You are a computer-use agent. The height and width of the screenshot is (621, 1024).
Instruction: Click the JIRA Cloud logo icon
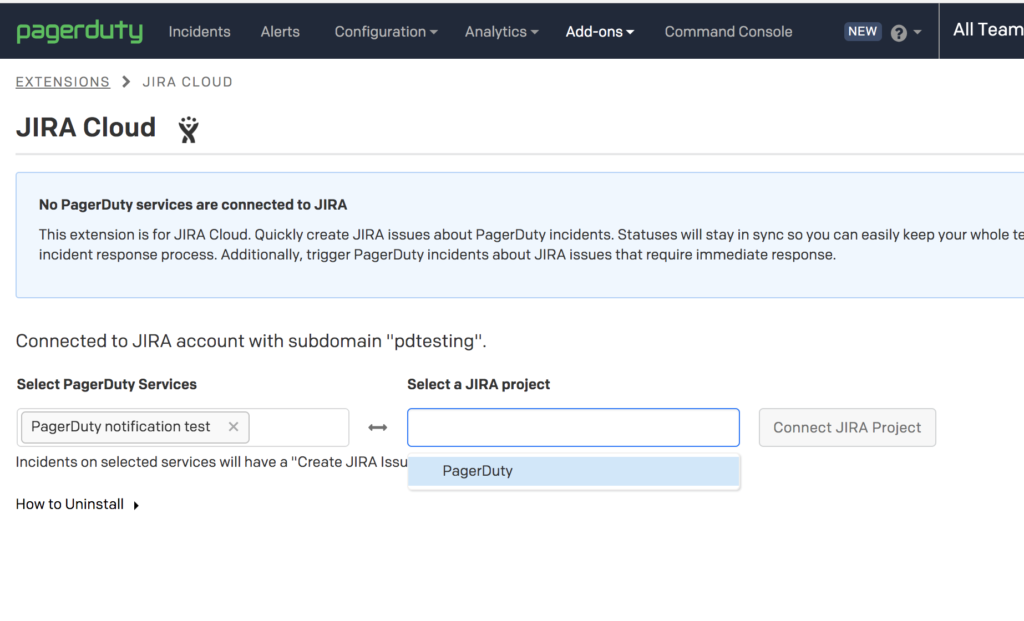pyautogui.click(x=188, y=129)
